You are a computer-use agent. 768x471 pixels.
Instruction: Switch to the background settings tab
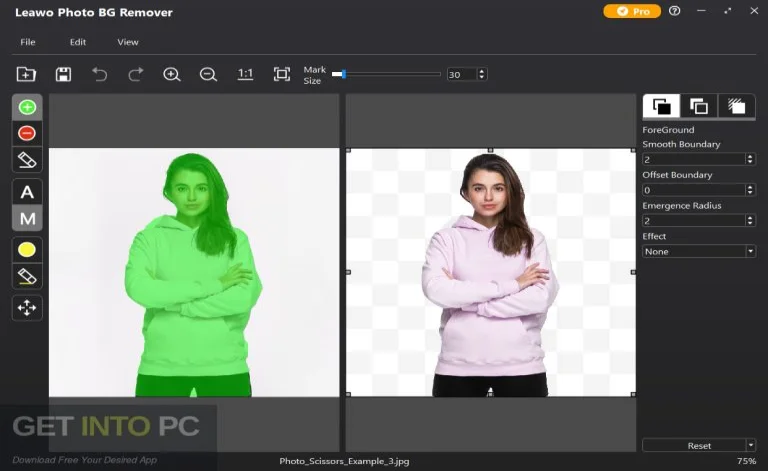(699, 106)
